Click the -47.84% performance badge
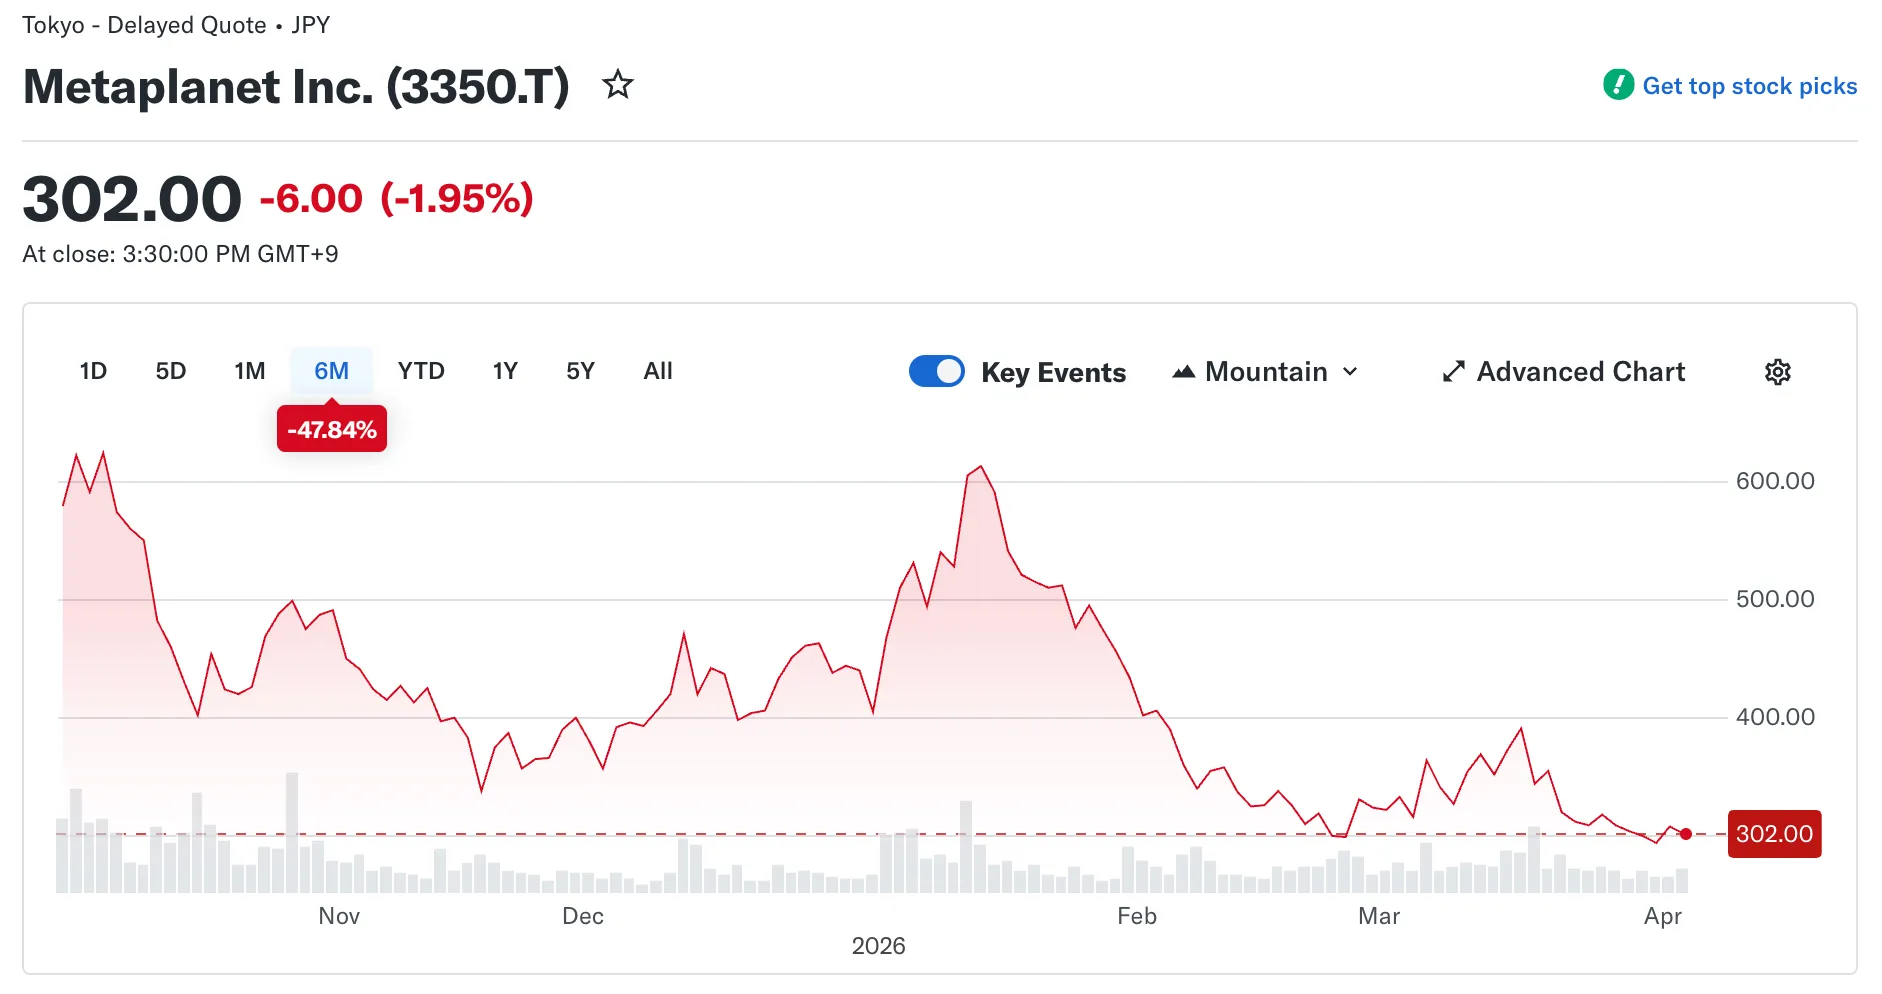Image resolution: width=1882 pixels, height=994 pixels. [x=331, y=428]
